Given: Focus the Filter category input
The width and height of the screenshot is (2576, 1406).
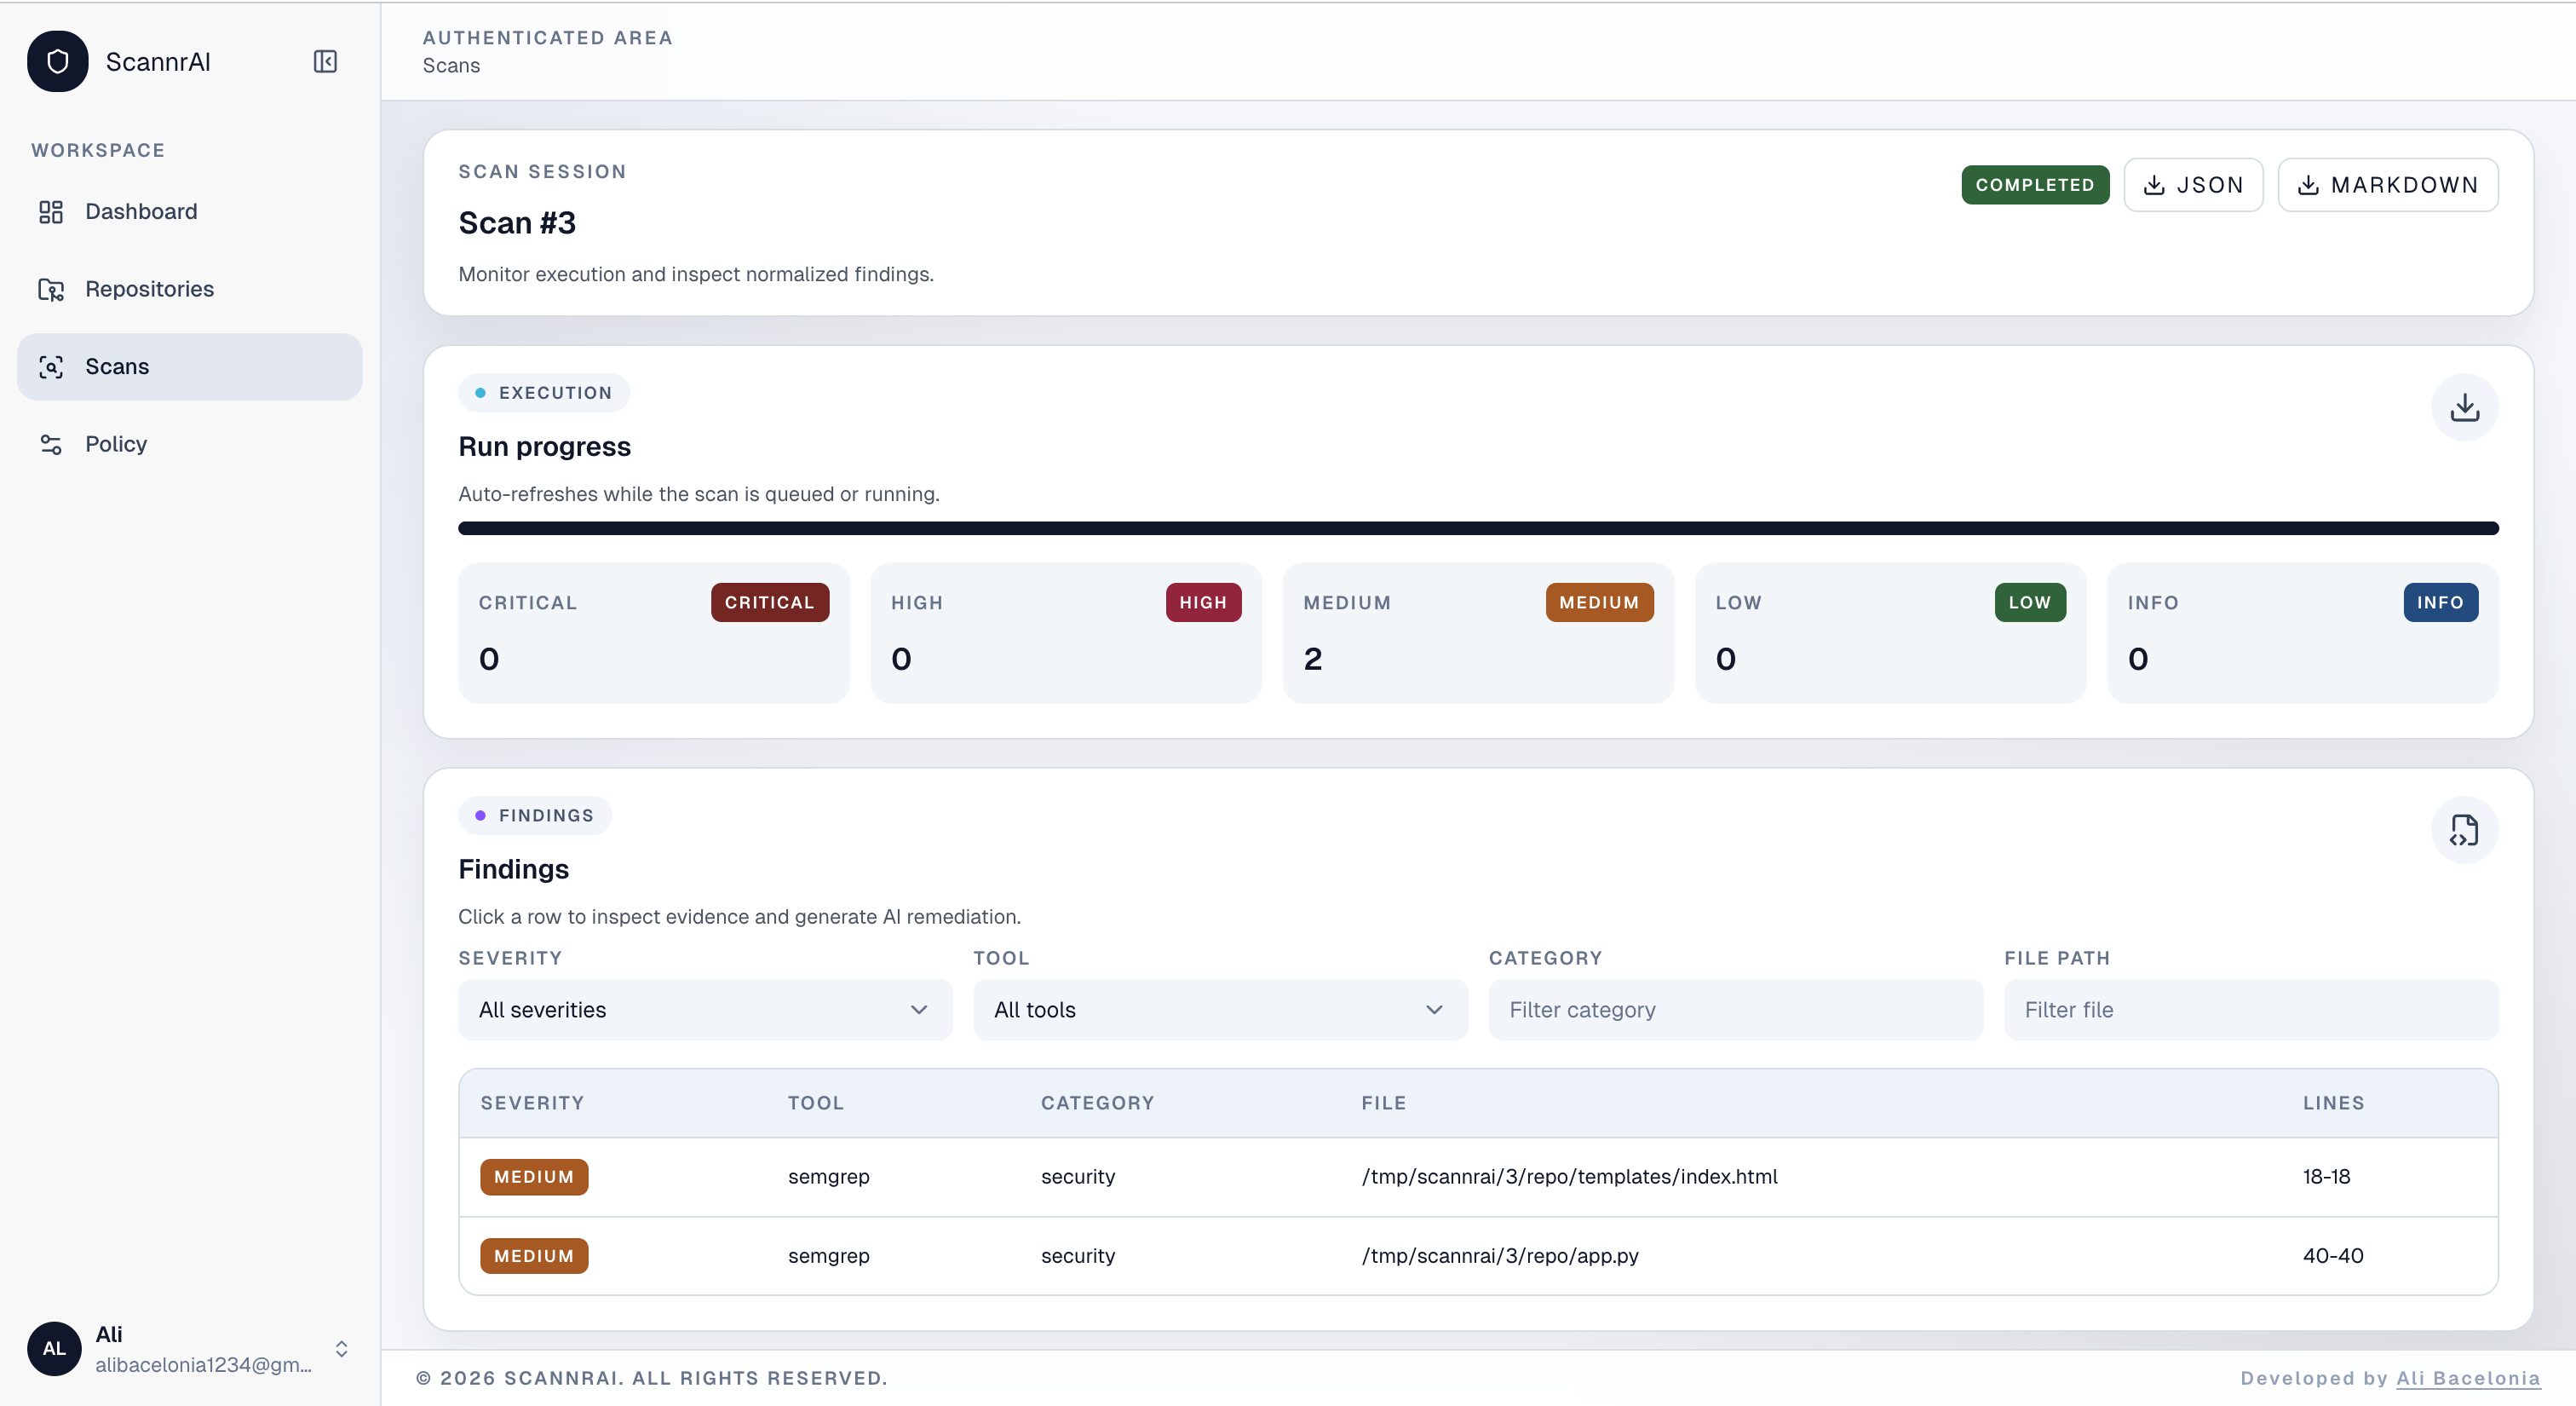Looking at the screenshot, I should point(1735,1010).
